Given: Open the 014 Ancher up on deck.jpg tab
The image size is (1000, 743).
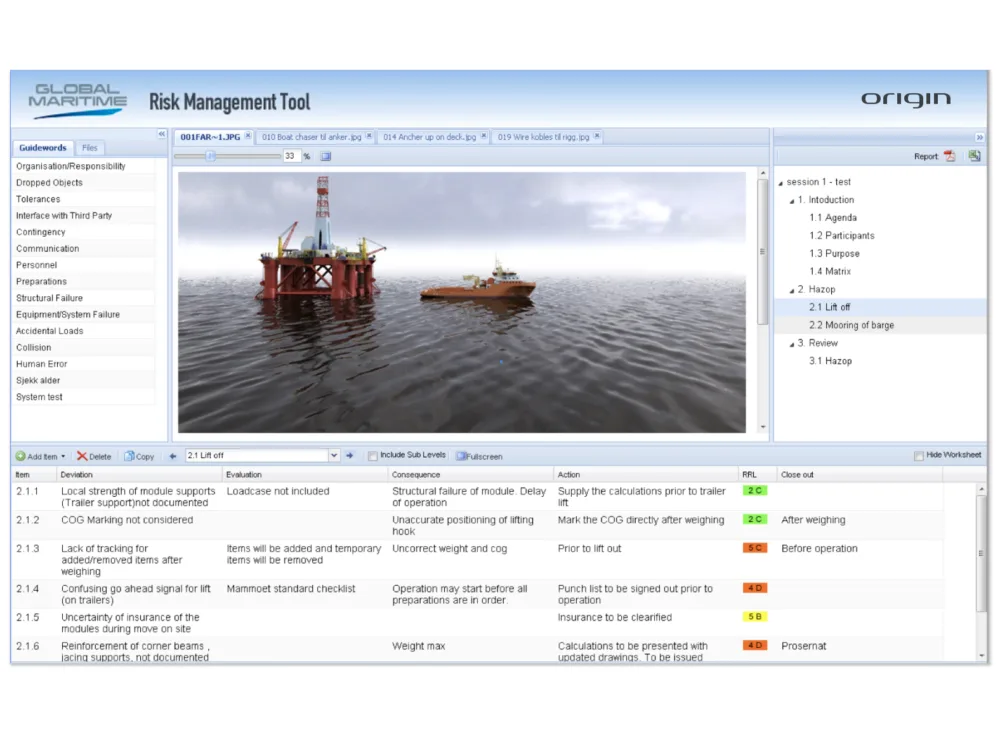Looking at the screenshot, I should (429, 137).
